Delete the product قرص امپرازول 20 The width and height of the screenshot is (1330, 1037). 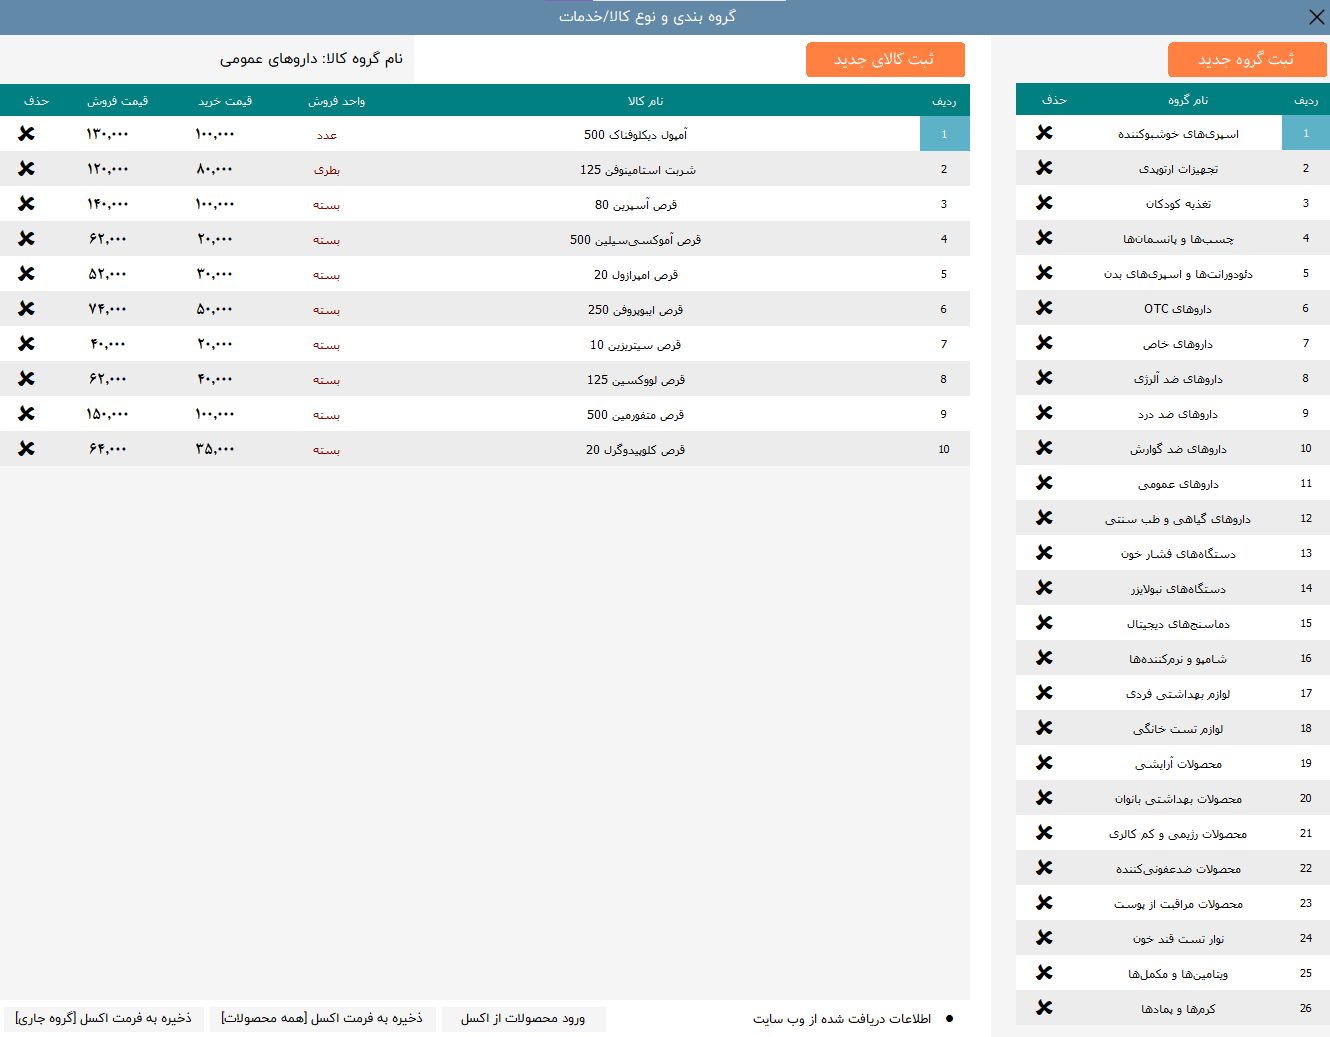26,274
